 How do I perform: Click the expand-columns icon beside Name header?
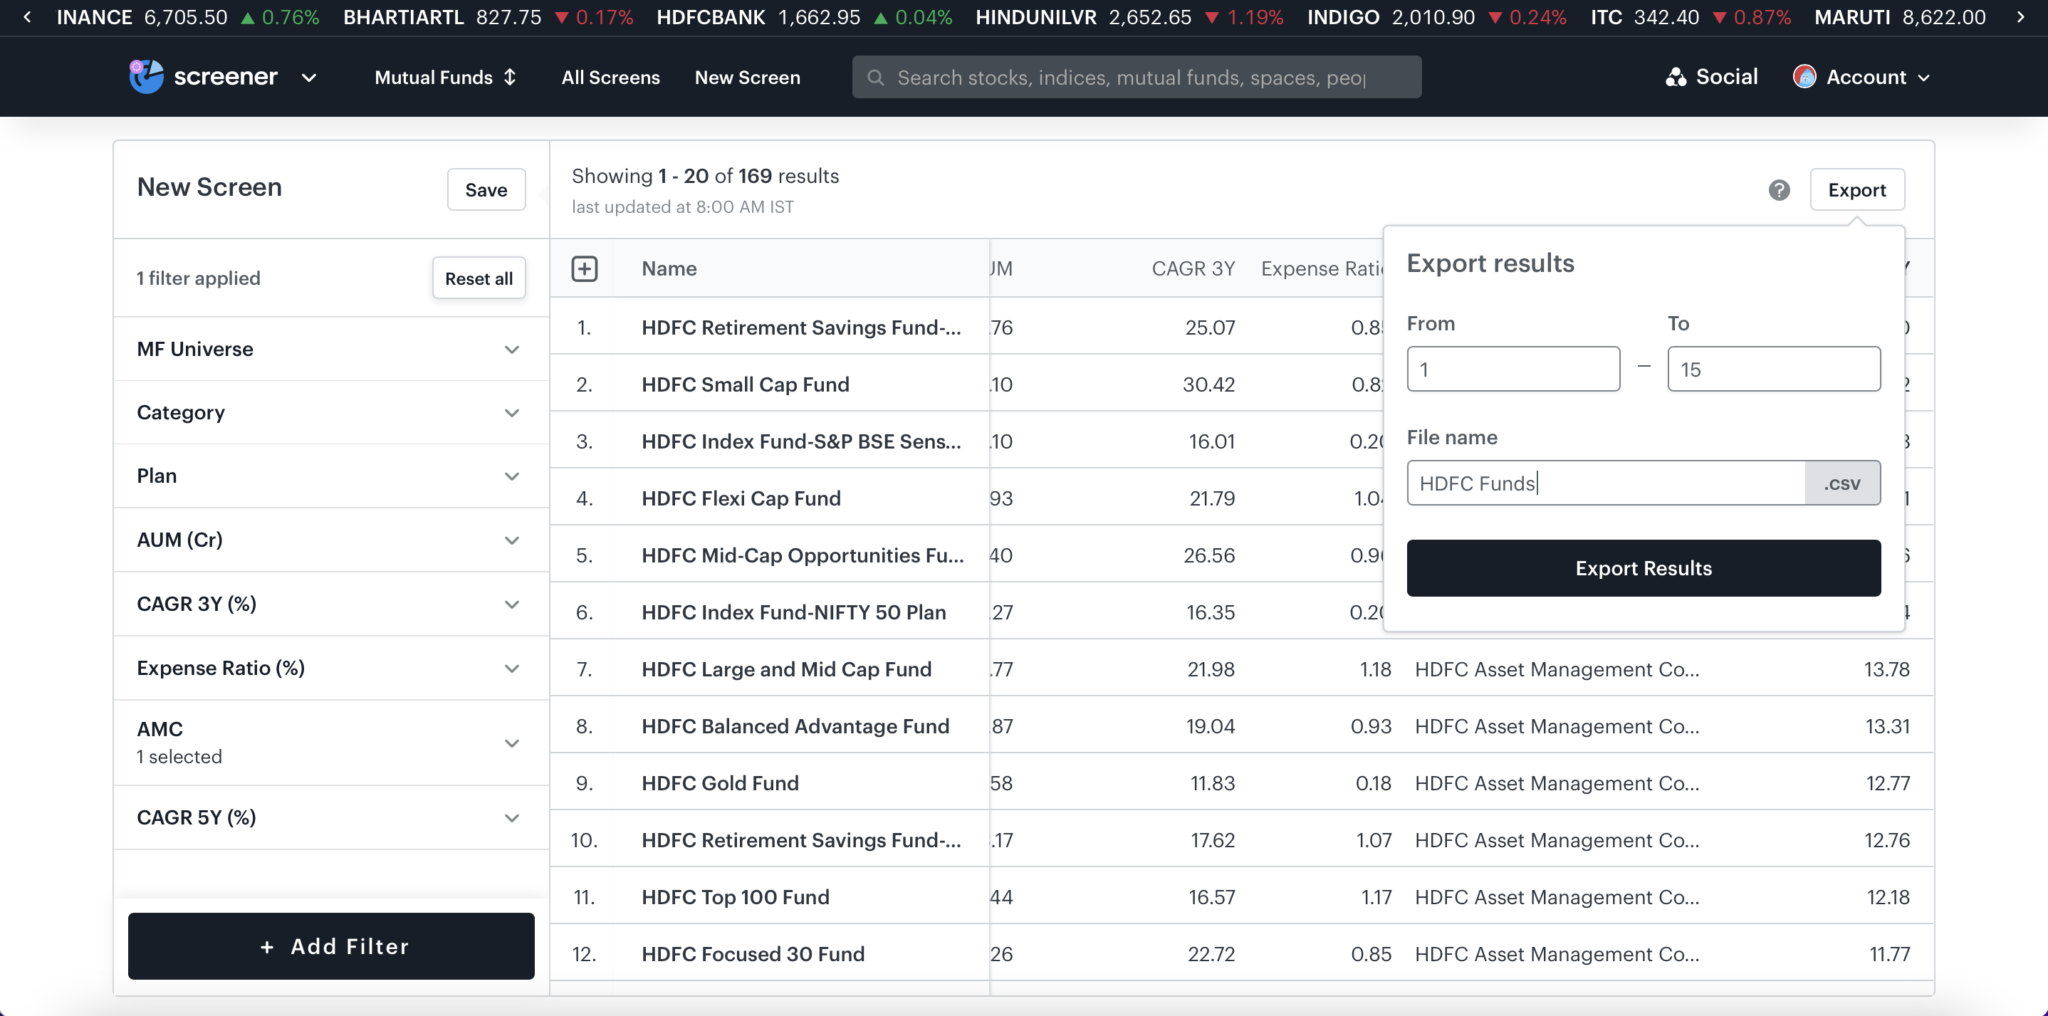pos(585,268)
